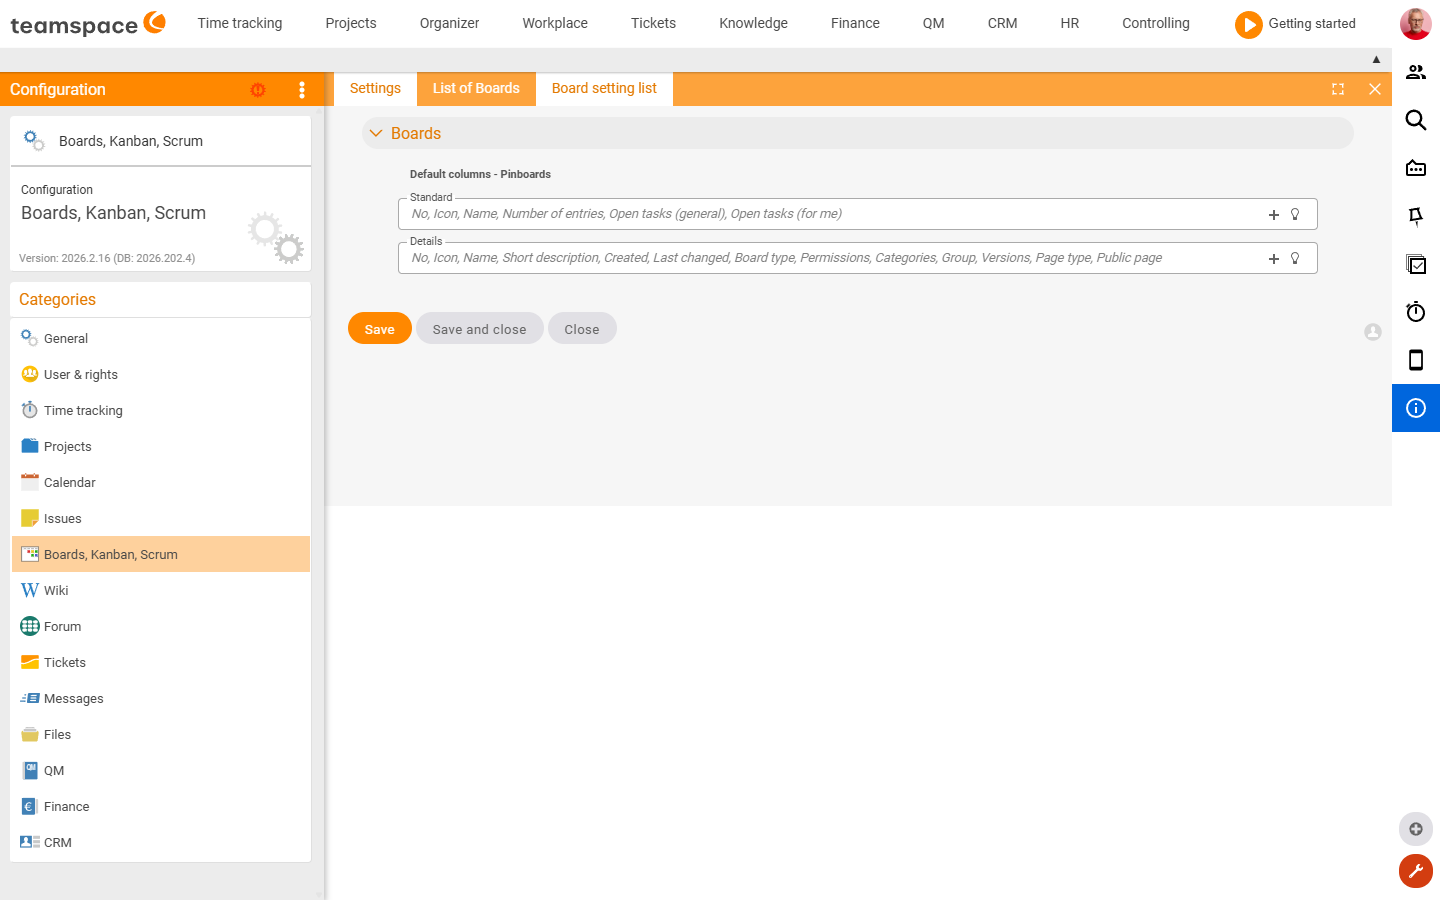Select User & rights category
This screenshot has width=1440, height=900.
click(160, 374)
